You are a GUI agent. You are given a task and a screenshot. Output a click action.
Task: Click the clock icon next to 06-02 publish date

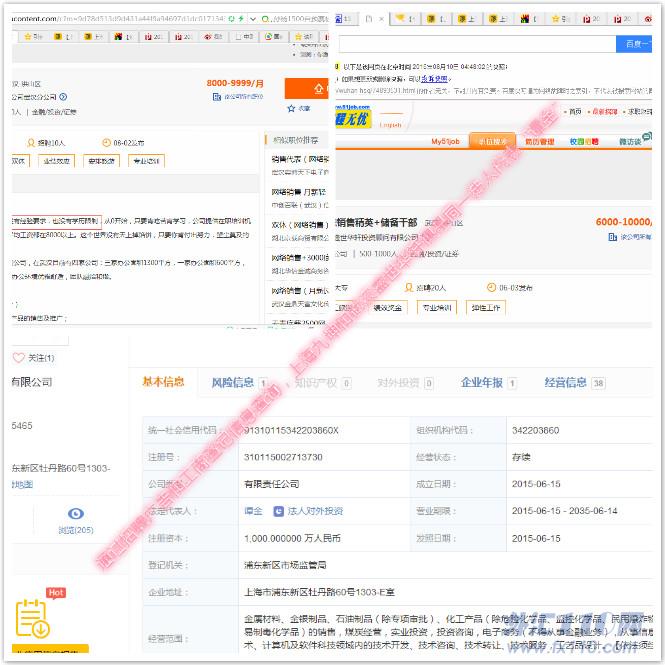(x=106, y=142)
